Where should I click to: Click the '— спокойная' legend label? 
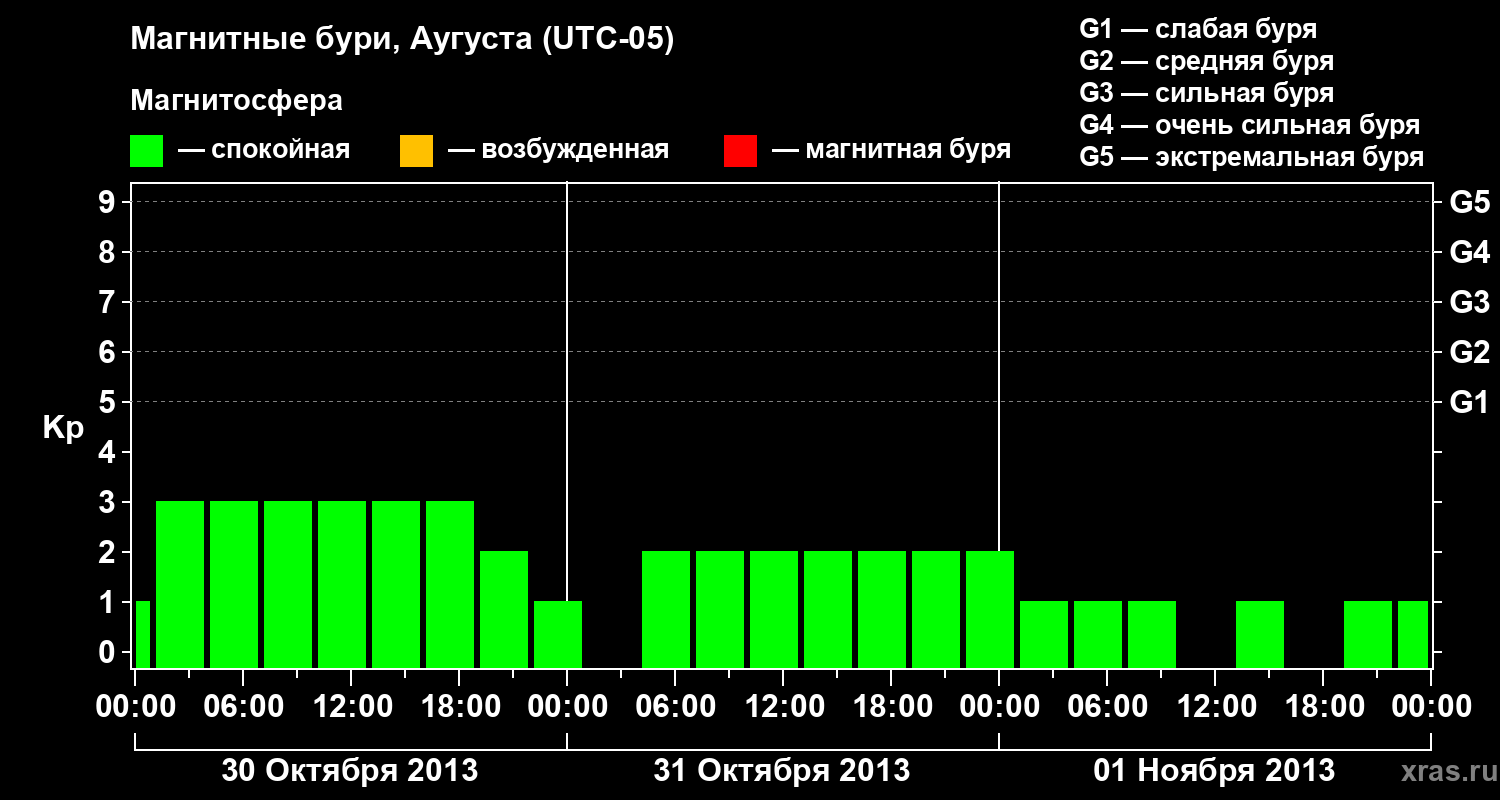pyautogui.click(x=264, y=150)
